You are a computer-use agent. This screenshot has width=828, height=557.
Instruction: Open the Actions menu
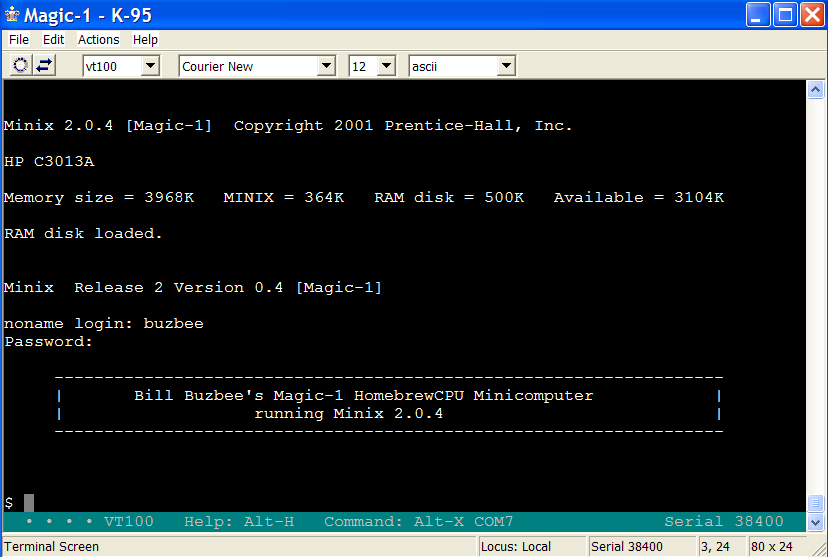98,40
